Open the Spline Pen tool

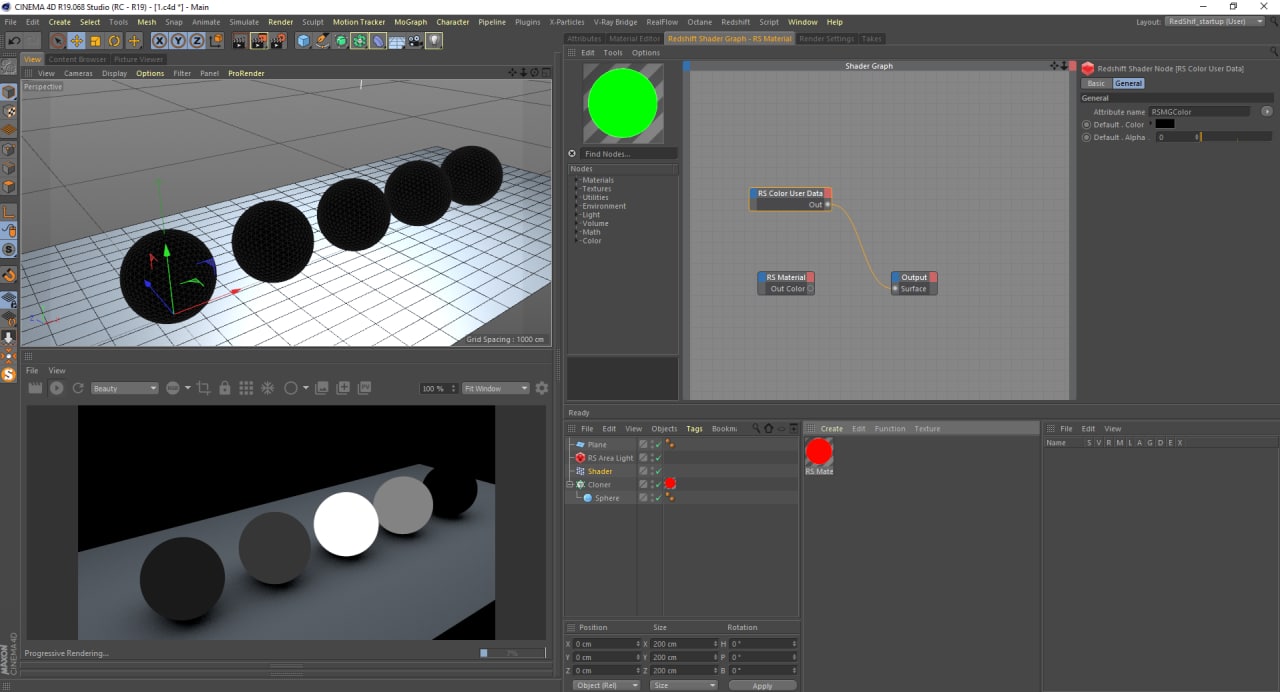coord(322,41)
